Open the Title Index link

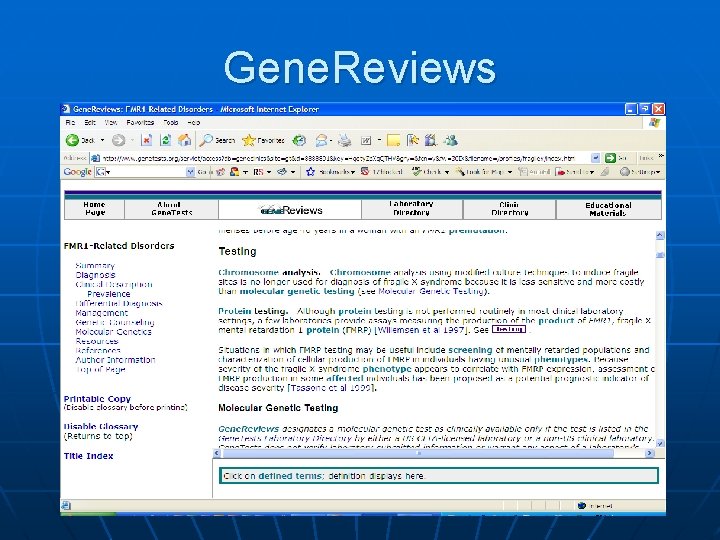click(89, 456)
